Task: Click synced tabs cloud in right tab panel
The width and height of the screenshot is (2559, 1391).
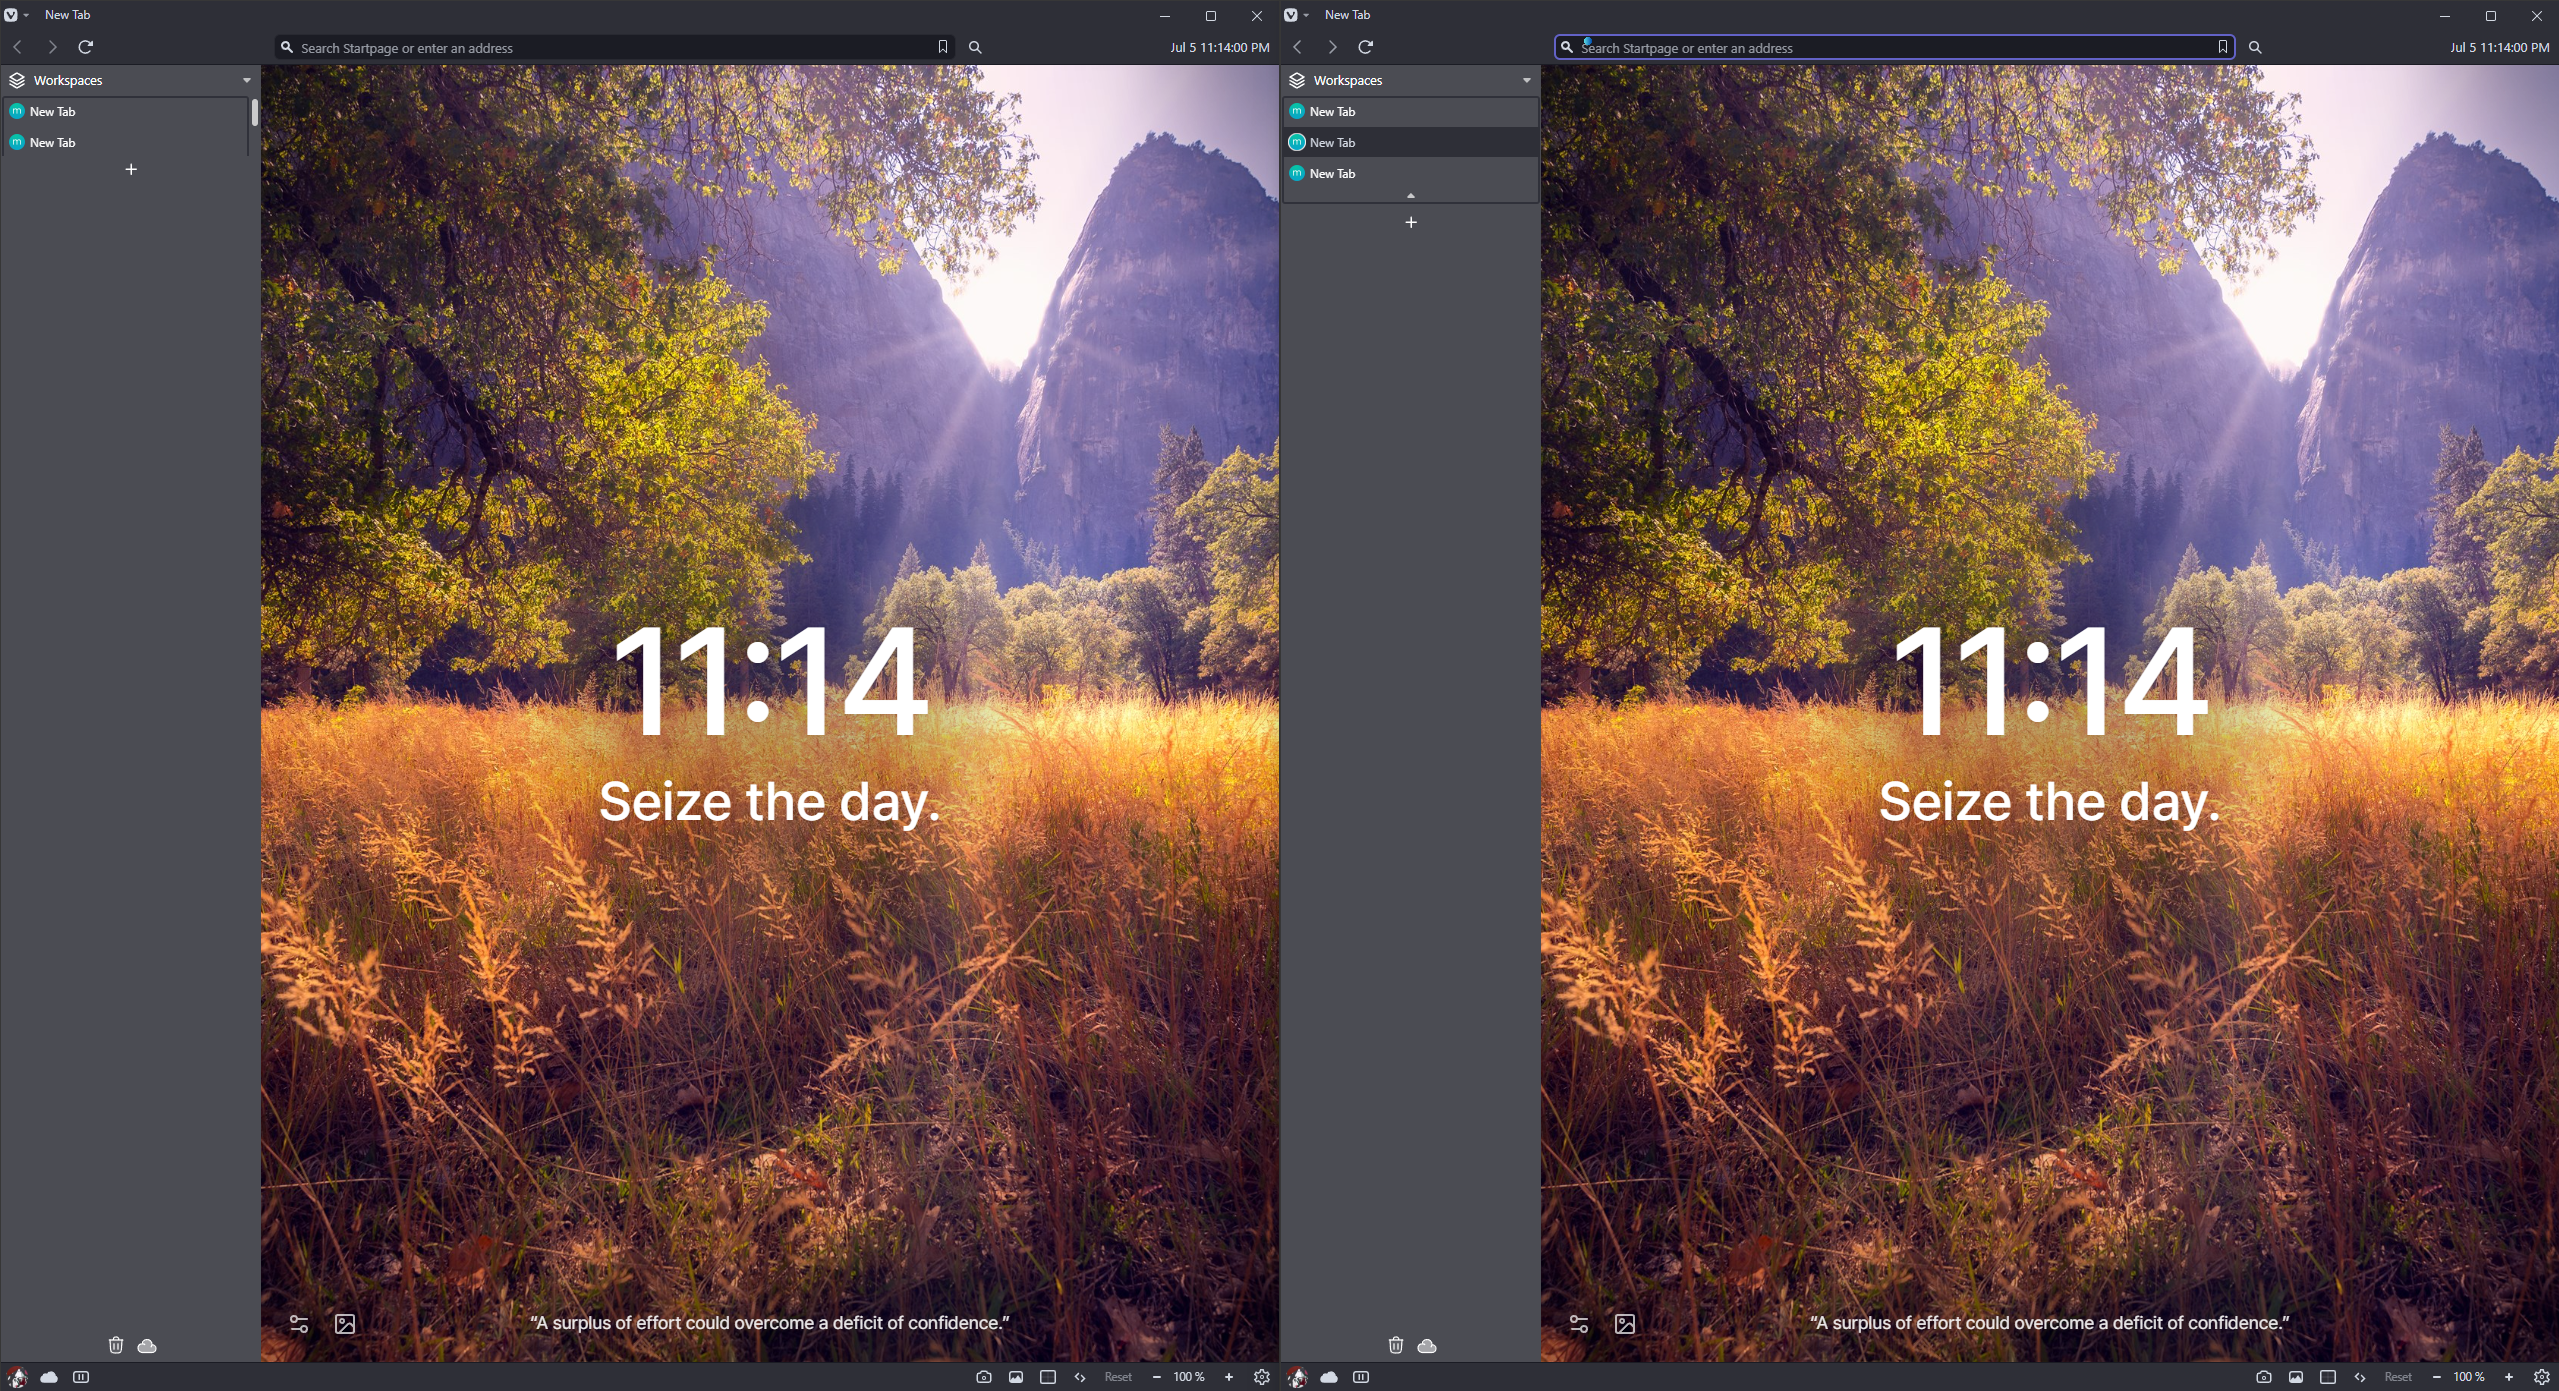Action: click(1427, 1345)
